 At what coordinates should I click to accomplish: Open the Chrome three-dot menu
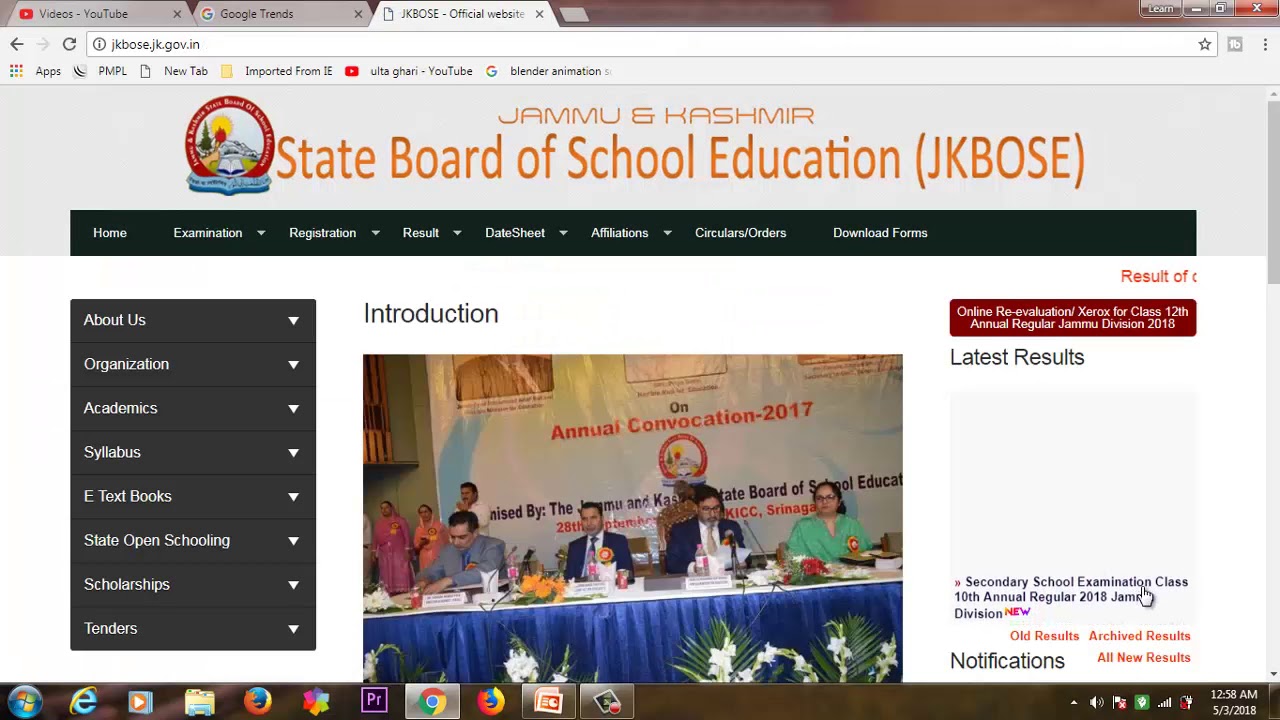1265,44
